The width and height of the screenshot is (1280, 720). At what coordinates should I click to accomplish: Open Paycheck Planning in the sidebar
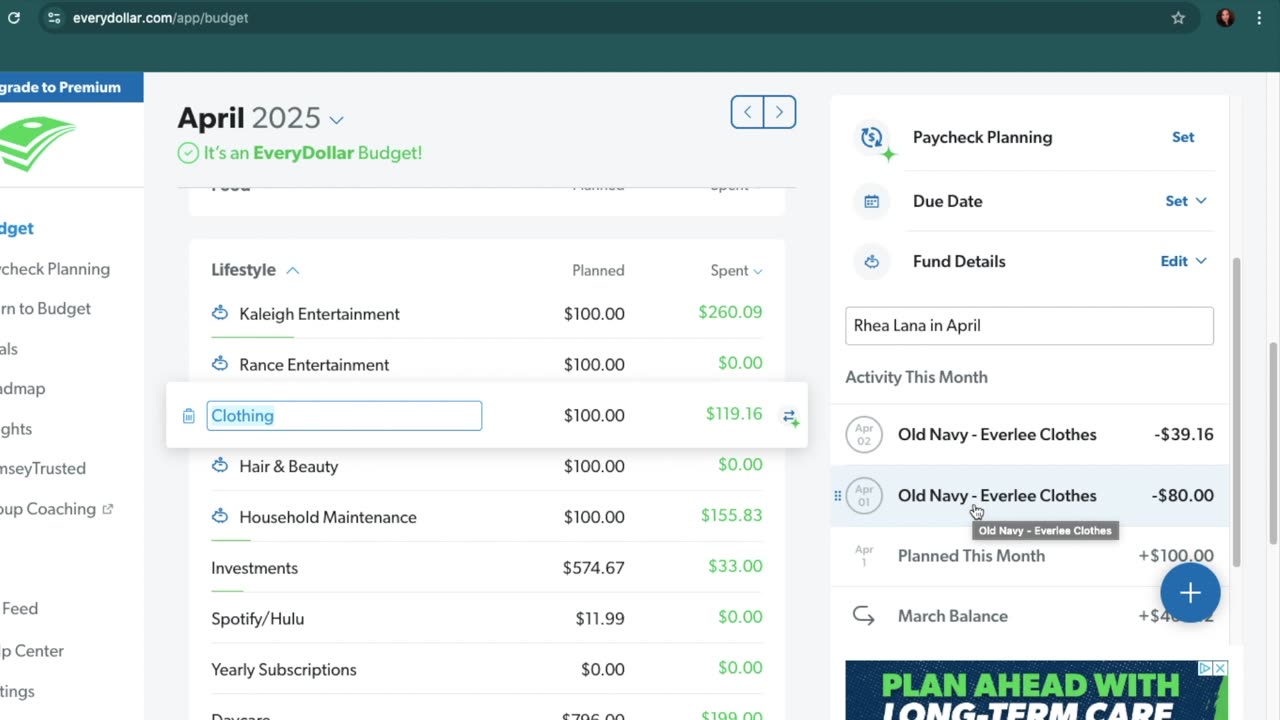click(55, 269)
